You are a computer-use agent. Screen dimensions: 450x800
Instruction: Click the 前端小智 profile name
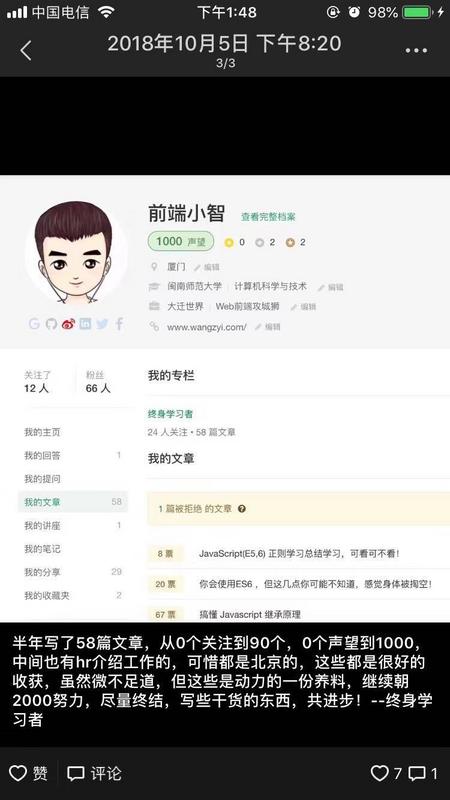(x=186, y=213)
